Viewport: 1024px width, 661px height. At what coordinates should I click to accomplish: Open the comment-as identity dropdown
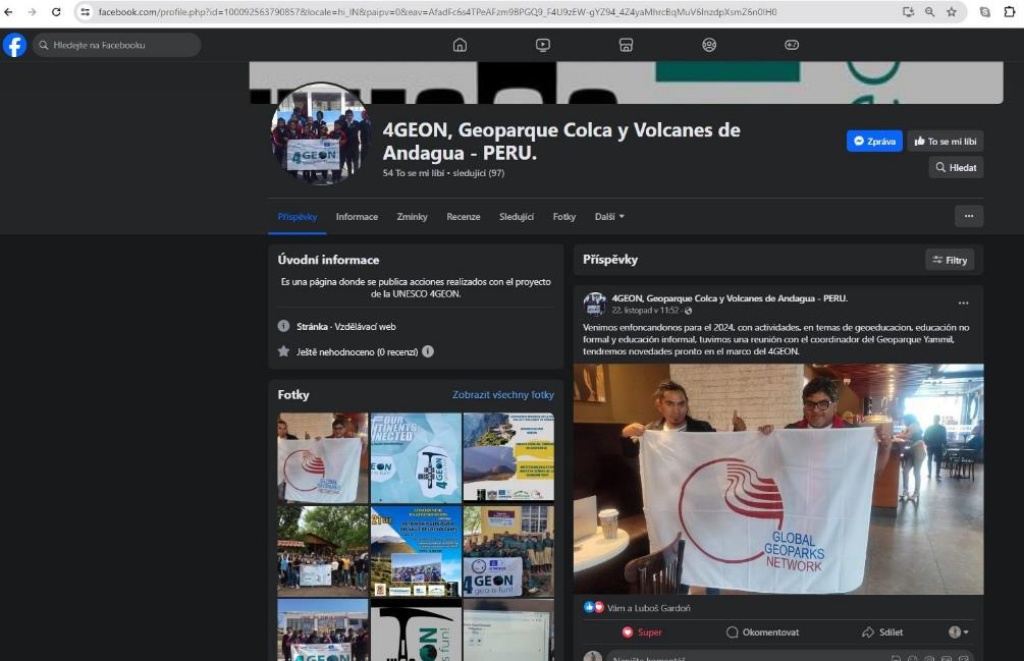pos(959,632)
